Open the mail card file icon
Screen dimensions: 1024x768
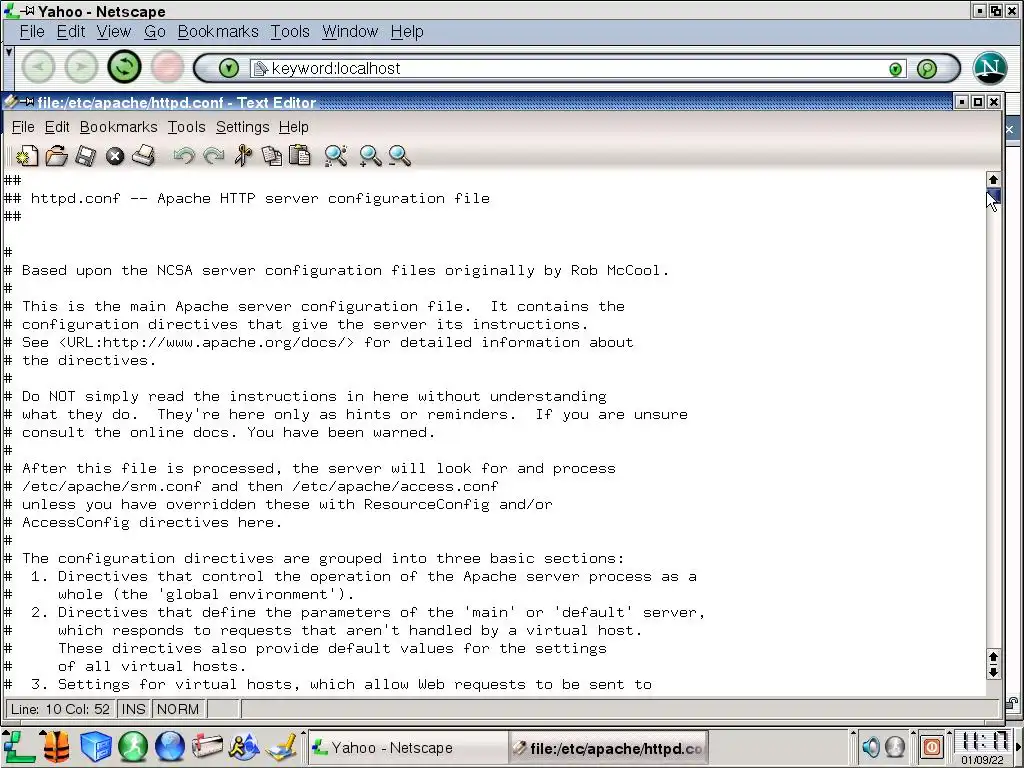coord(207,746)
